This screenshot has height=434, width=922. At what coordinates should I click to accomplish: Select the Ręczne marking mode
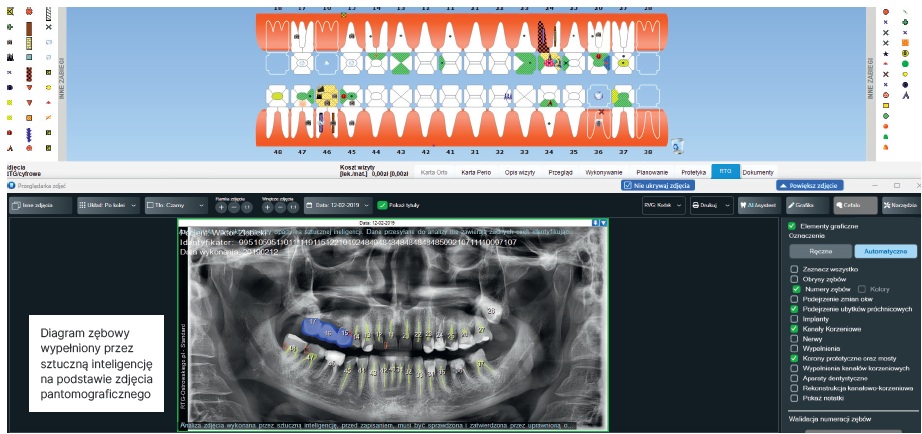819,251
